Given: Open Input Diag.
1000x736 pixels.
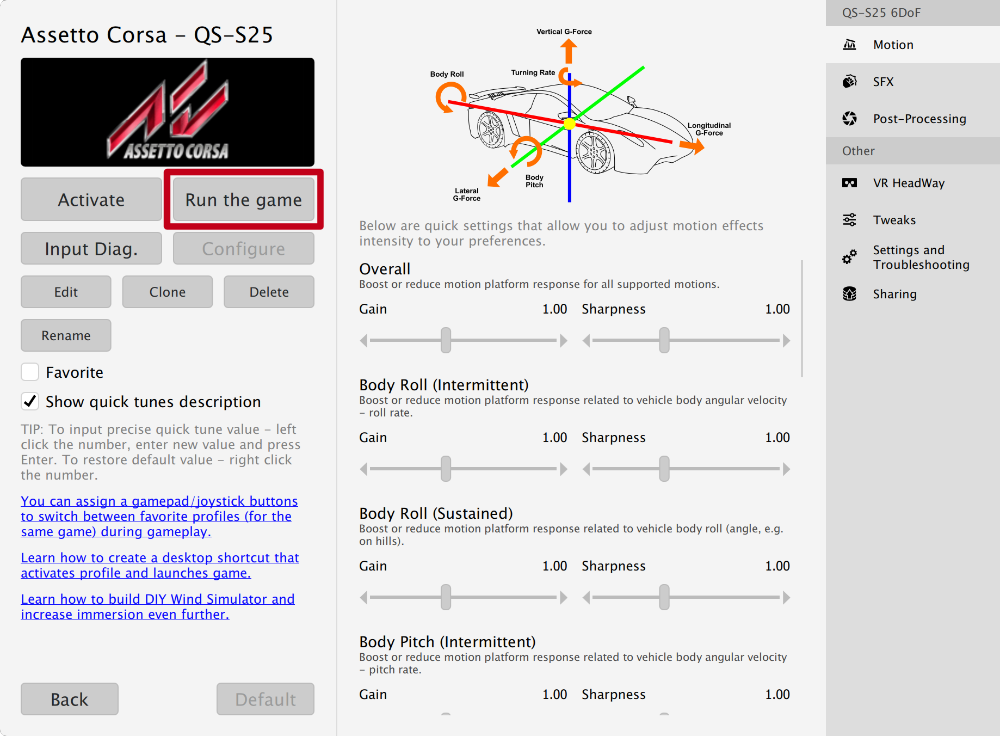Looking at the screenshot, I should click(91, 248).
